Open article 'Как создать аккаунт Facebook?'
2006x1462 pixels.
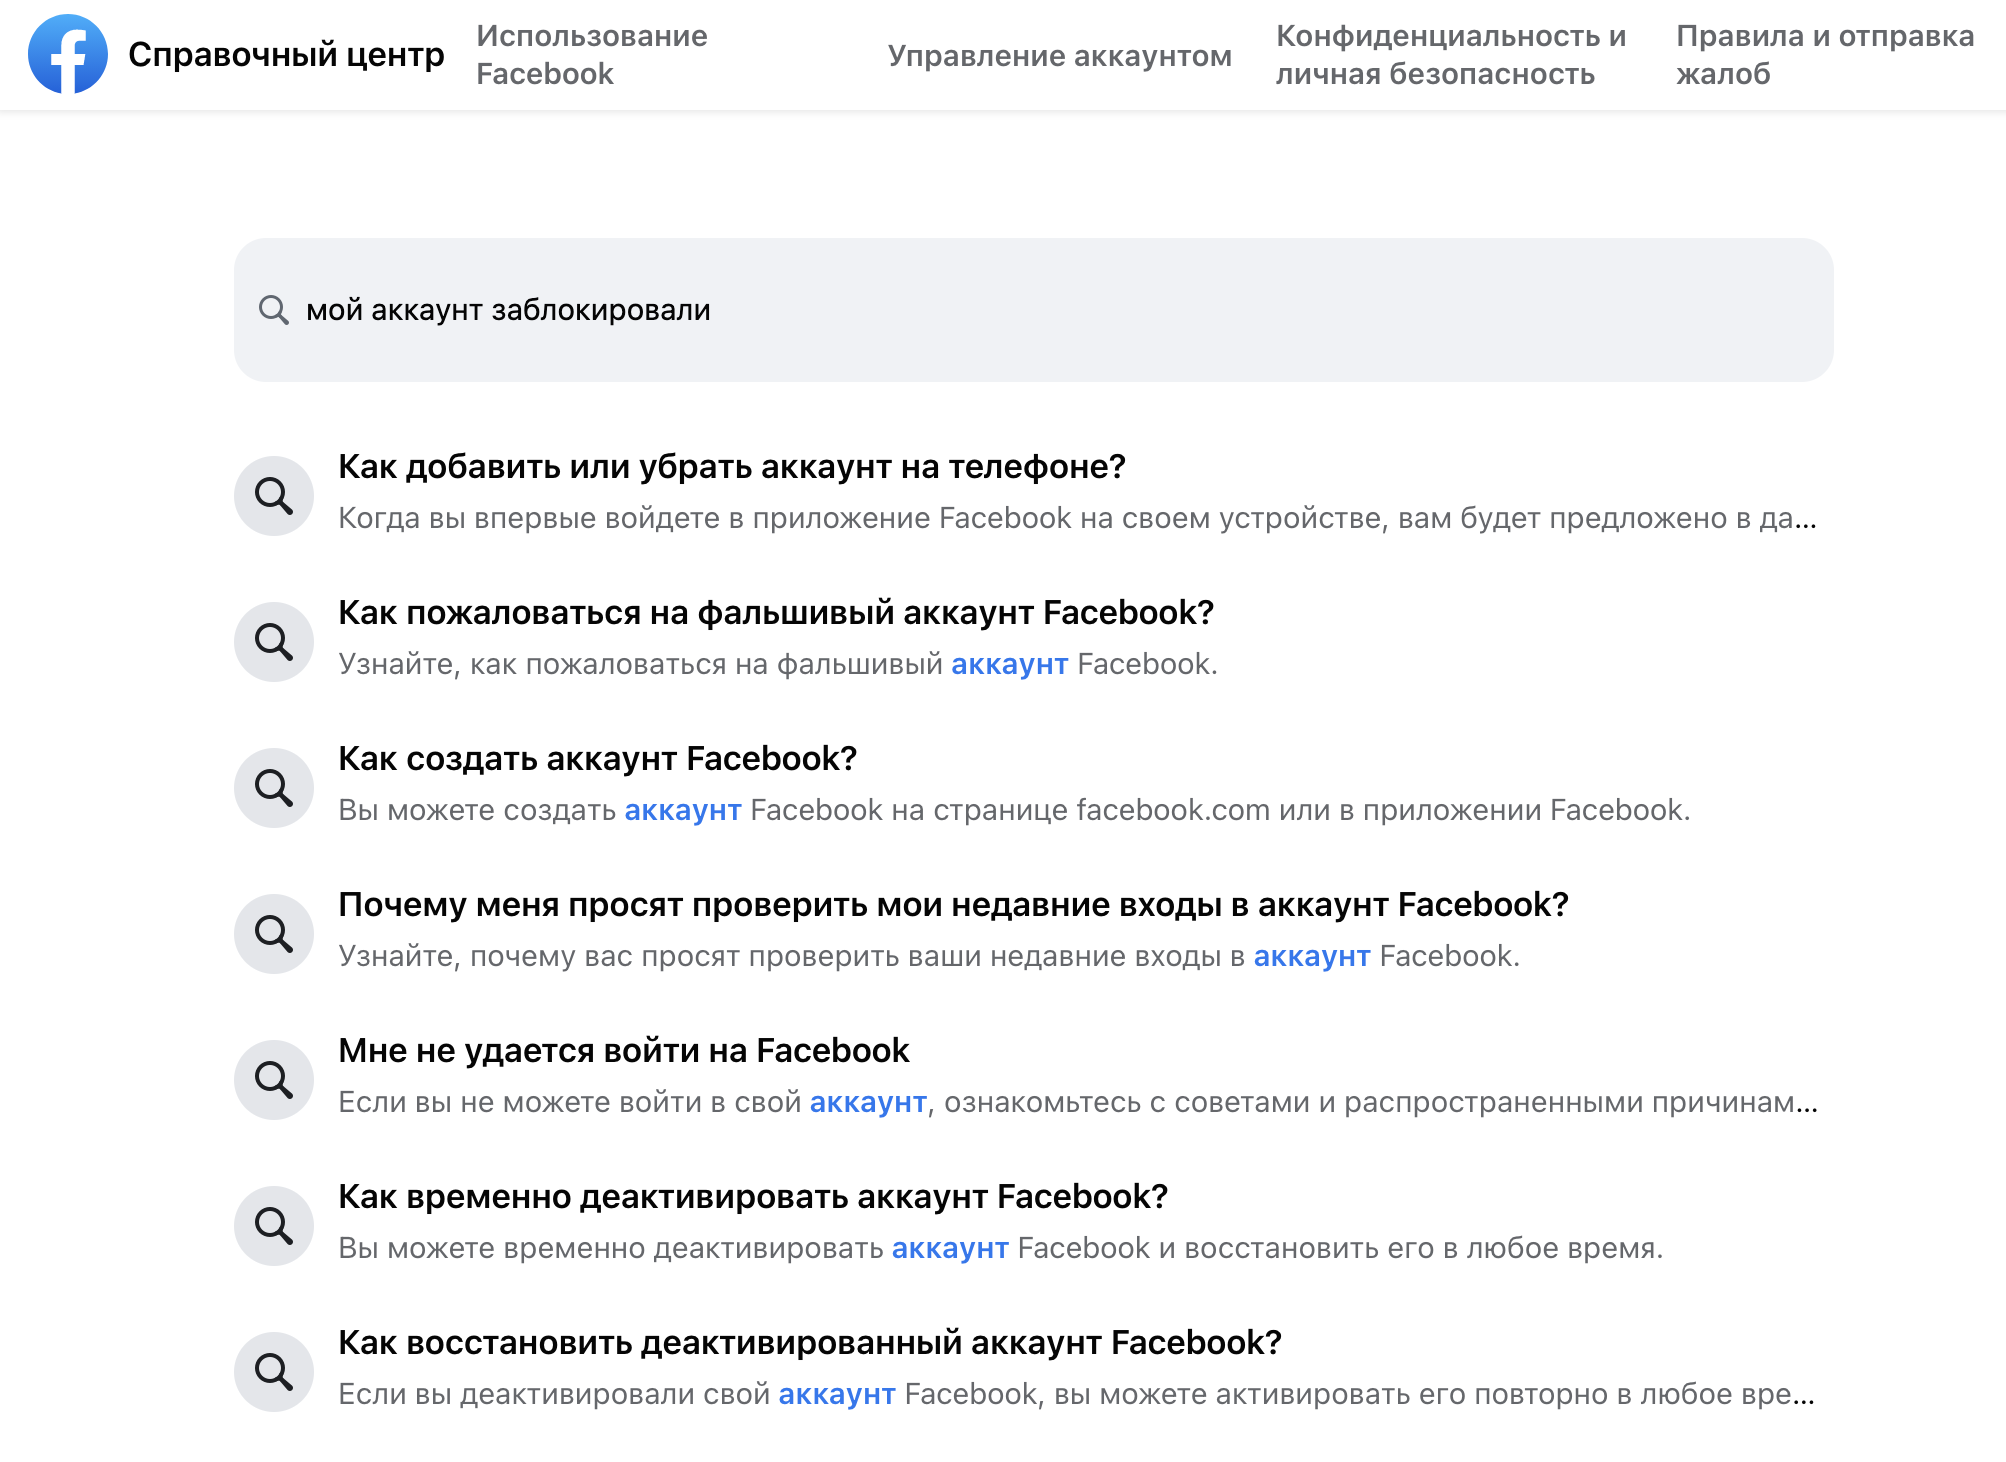click(x=598, y=758)
